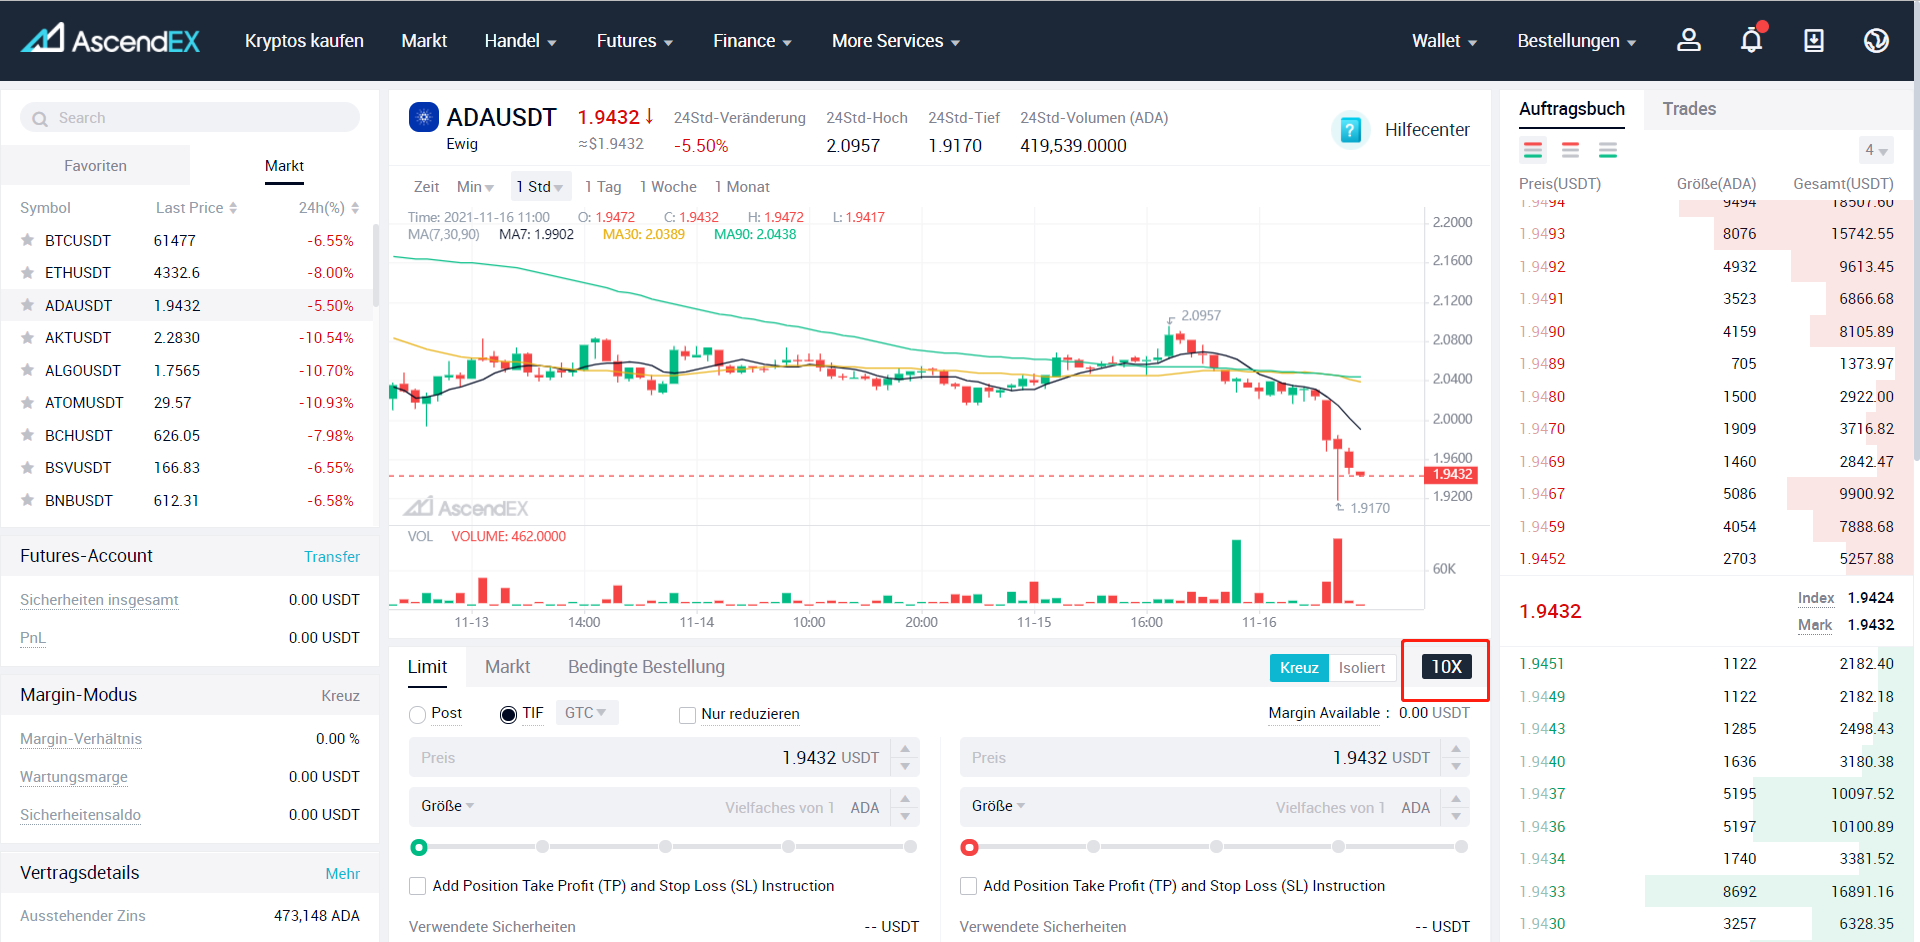Open the notifications bell icon
The image size is (1920, 942).
pos(1752,40)
